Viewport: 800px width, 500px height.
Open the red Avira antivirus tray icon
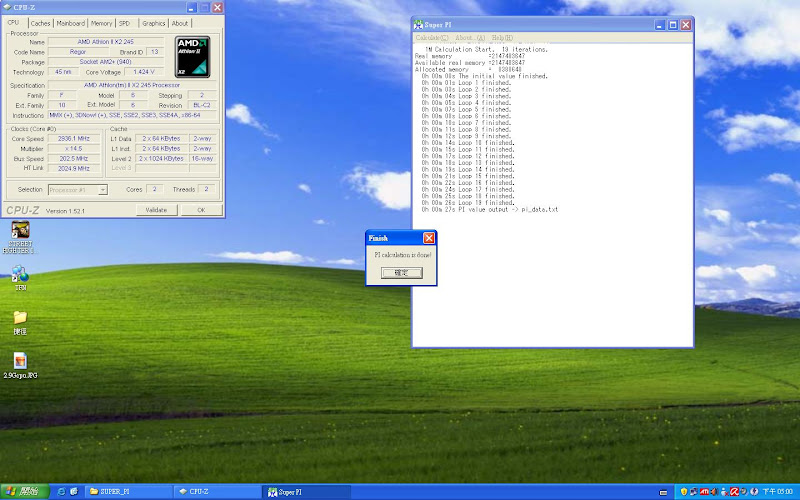pos(734,491)
